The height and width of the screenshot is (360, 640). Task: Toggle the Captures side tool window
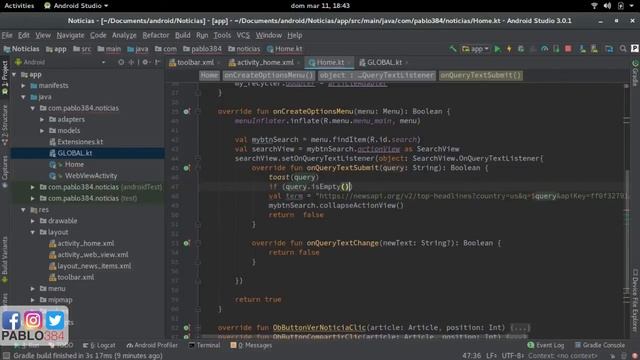tap(5, 171)
